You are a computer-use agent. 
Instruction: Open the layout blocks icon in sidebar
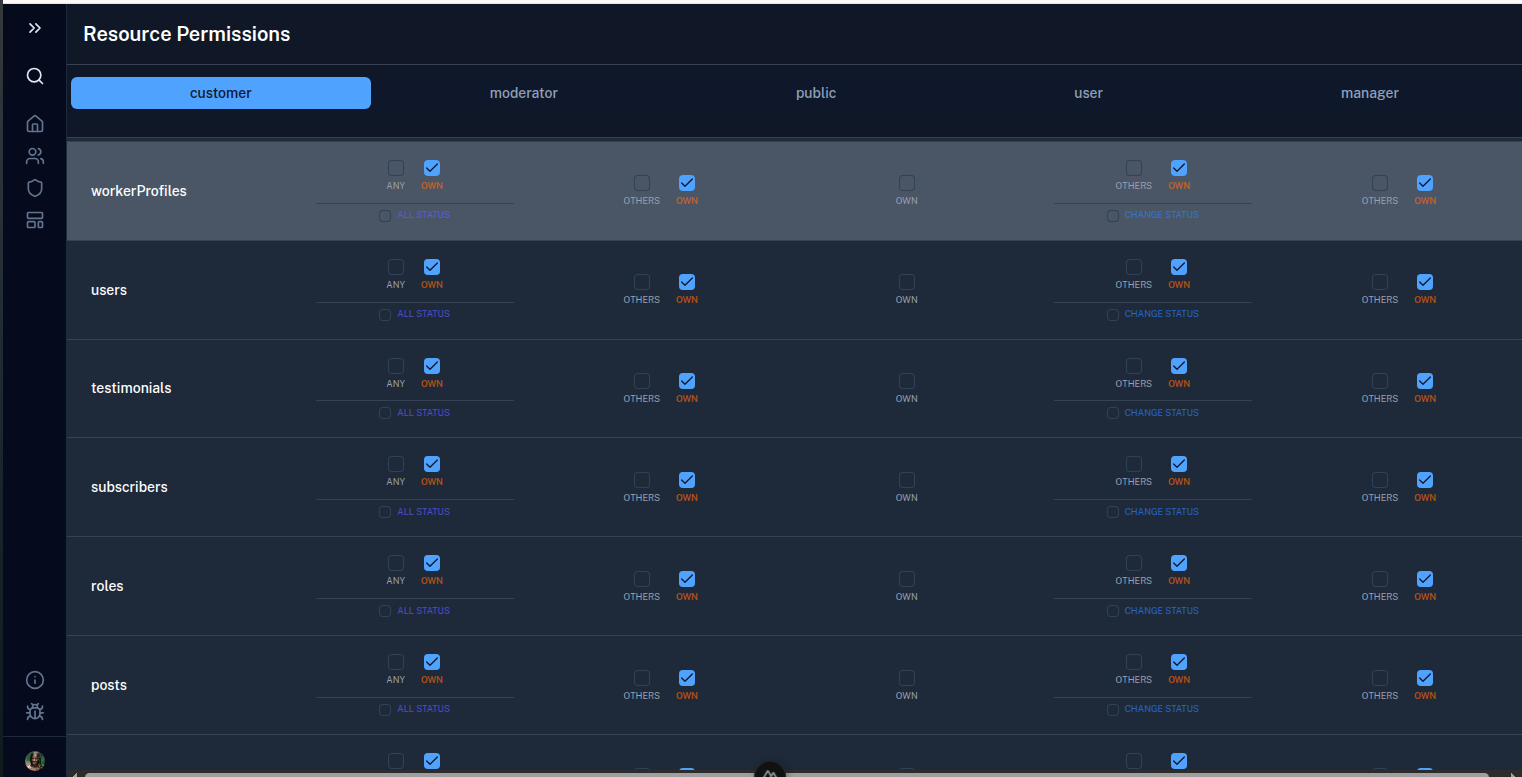35,220
